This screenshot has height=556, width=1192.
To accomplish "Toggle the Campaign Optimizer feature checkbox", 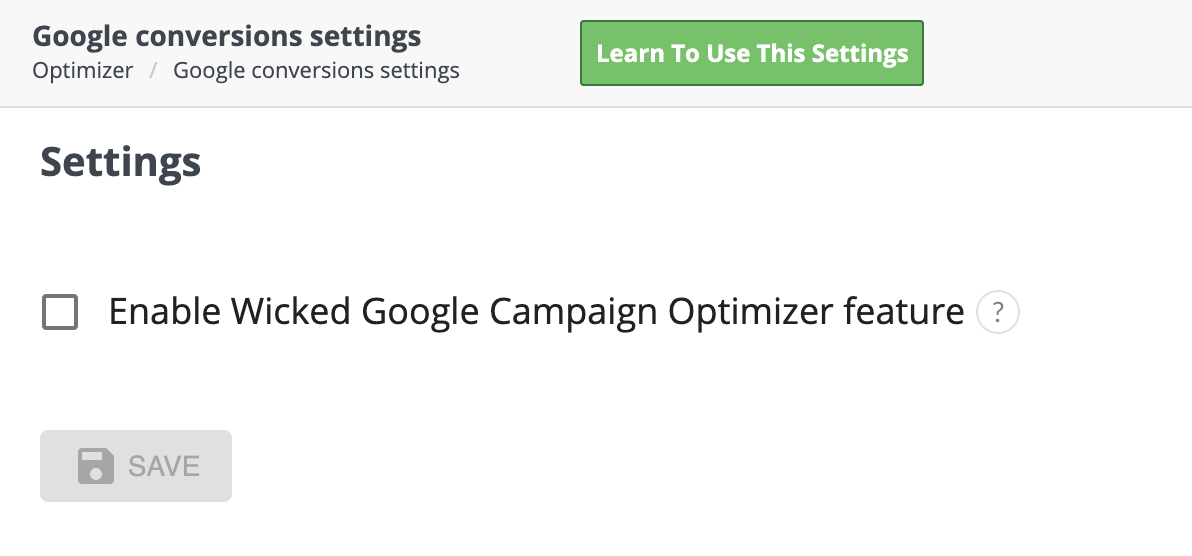I will pyautogui.click(x=60, y=312).
